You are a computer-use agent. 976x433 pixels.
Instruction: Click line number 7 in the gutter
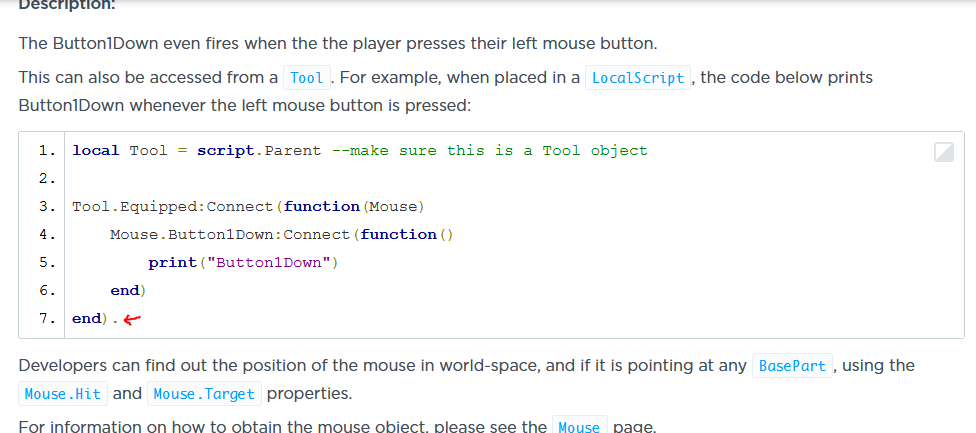point(46,319)
